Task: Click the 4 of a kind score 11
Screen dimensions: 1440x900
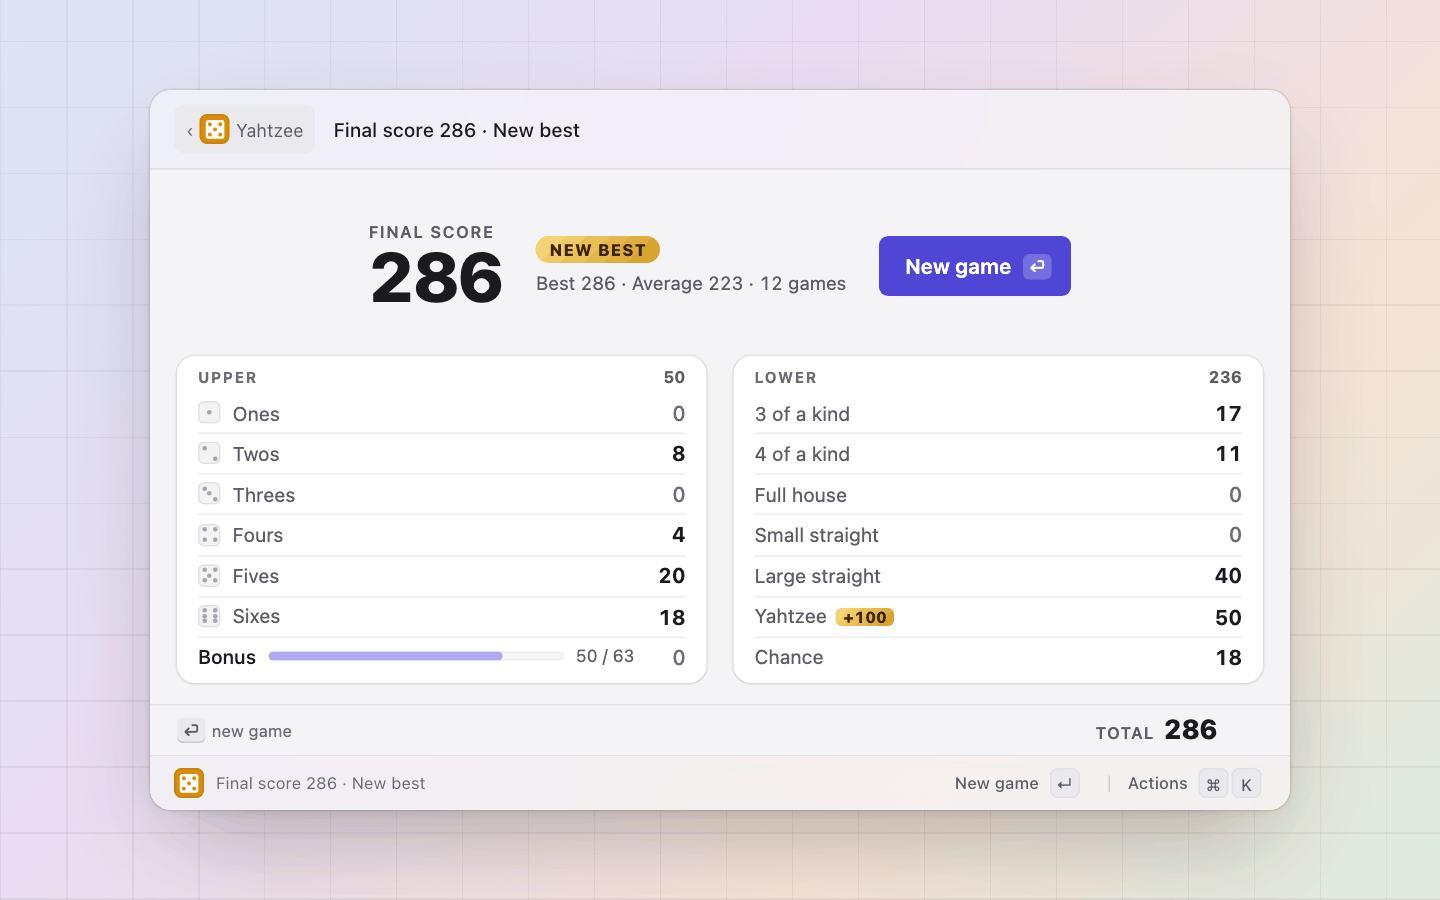Action: click(x=1229, y=454)
